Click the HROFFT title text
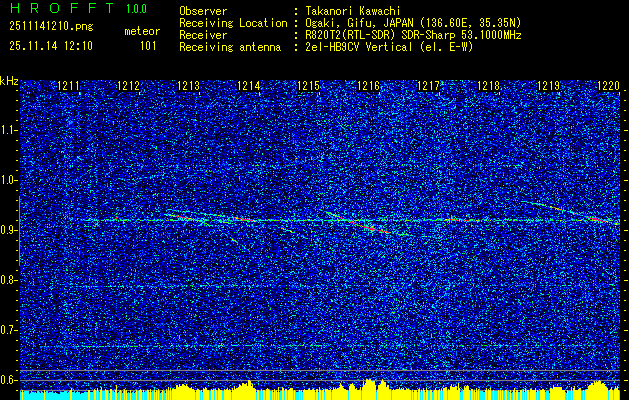Image resolution: width=629 pixels, height=400 pixels. click(x=62, y=8)
